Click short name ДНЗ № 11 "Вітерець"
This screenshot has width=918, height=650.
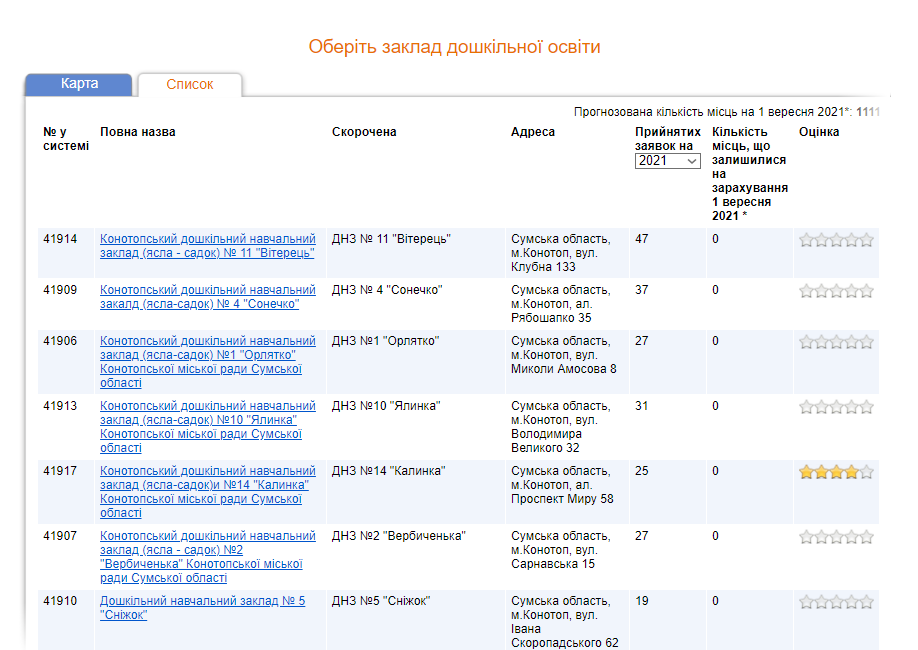coord(391,239)
